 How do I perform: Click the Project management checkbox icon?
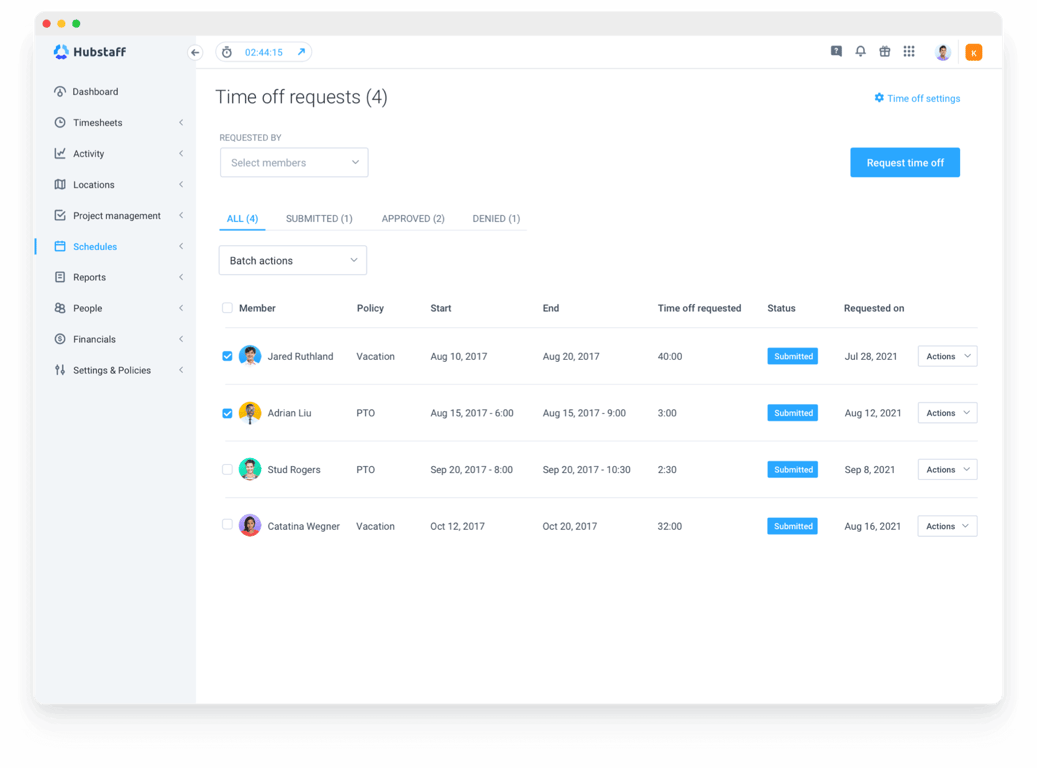(x=60, y=216)
